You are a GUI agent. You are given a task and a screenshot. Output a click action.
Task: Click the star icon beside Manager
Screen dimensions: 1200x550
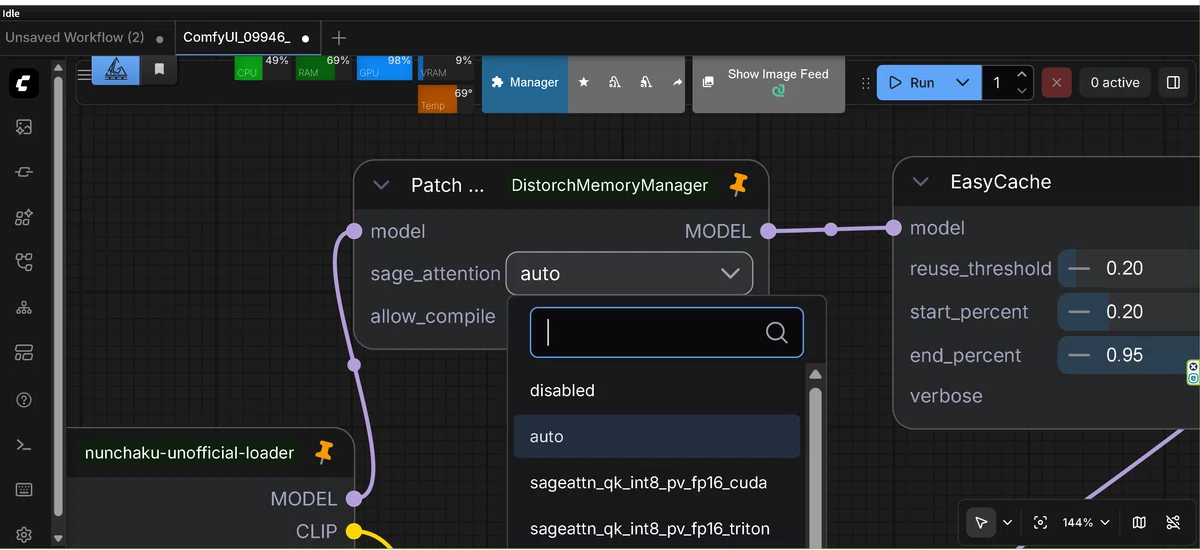[x=583, y=83]
